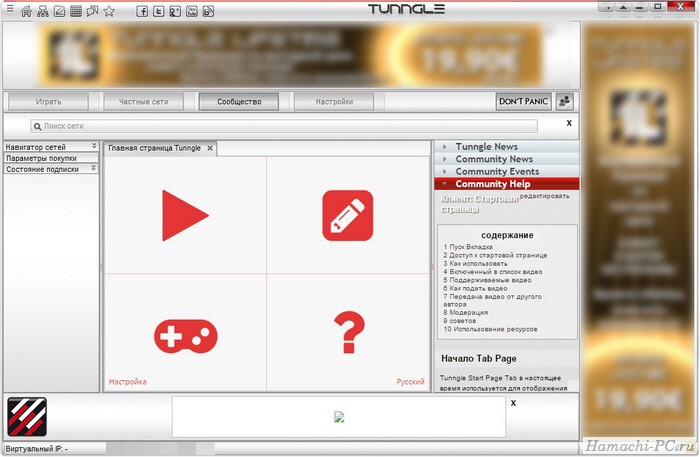Viewport: 700px width, 457px height.
Task: Open contents item Как использовать
Action: (x=475, y=263)
